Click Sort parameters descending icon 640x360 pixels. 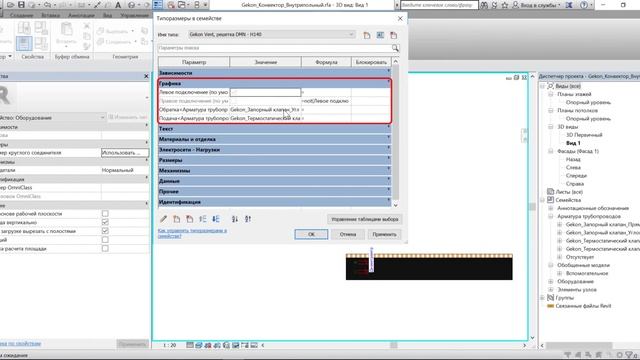click(x=248, y=219)
